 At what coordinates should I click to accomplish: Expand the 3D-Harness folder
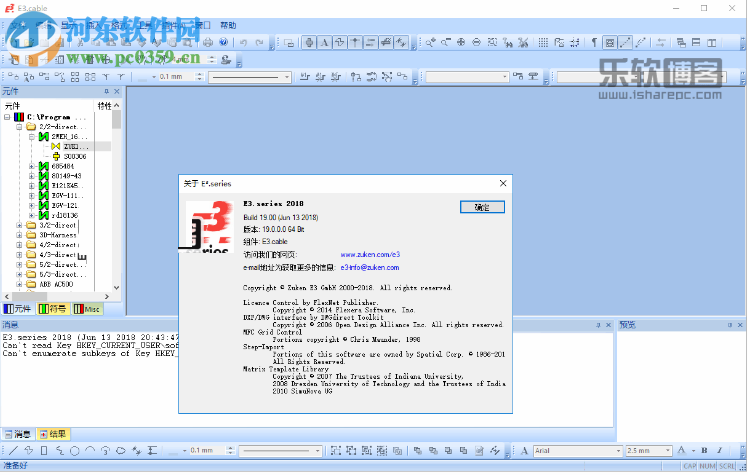tap(19, 235)
